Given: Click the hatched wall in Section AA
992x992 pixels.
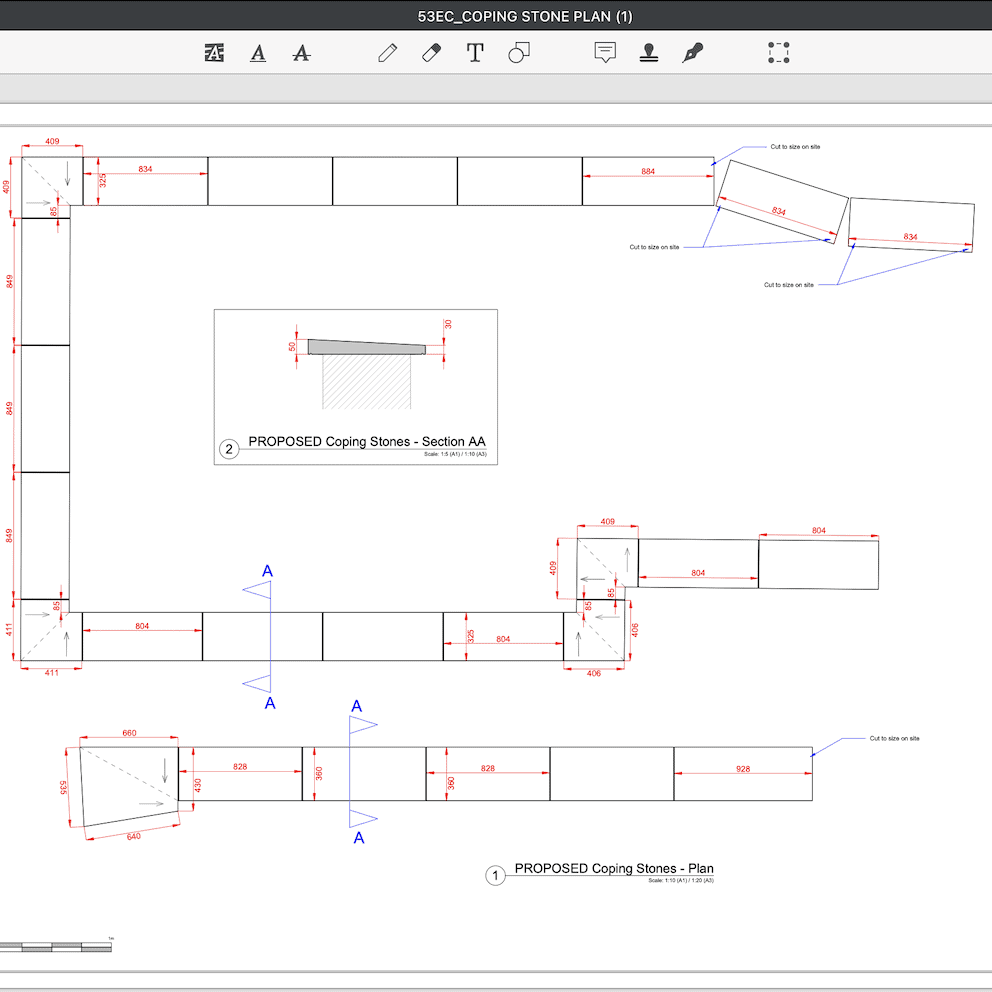Looking at the screenshot, I should coord(366,382).
